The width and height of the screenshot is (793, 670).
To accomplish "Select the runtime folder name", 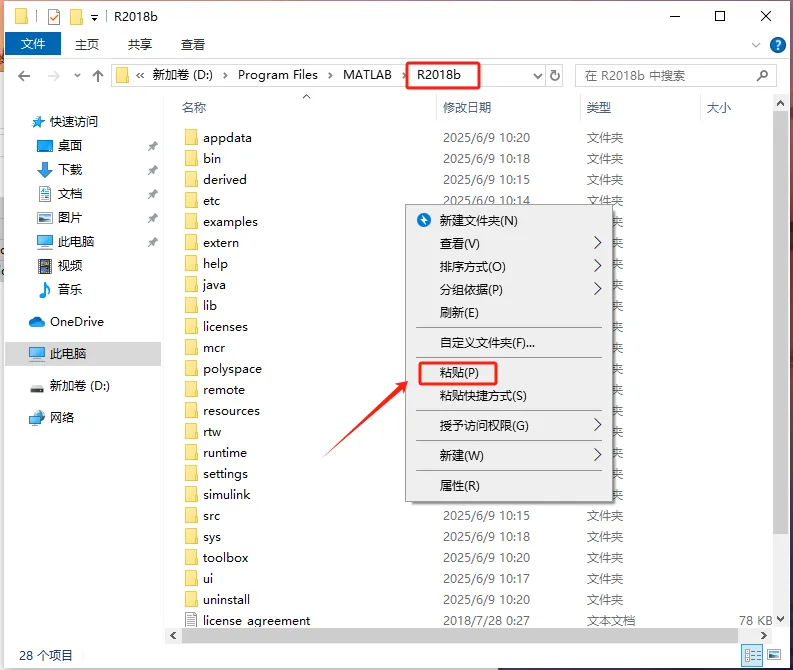I will point(225,453).
